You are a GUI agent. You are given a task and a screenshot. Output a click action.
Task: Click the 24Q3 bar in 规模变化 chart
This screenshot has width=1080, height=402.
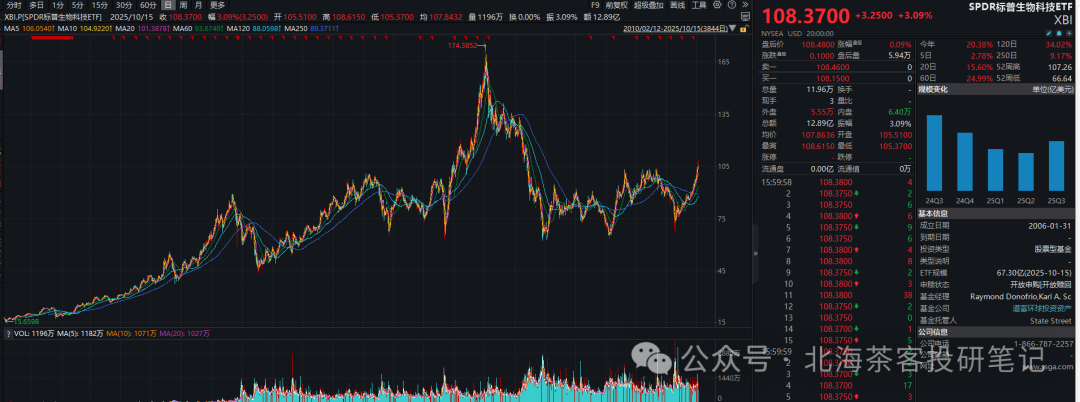(934, 153)
